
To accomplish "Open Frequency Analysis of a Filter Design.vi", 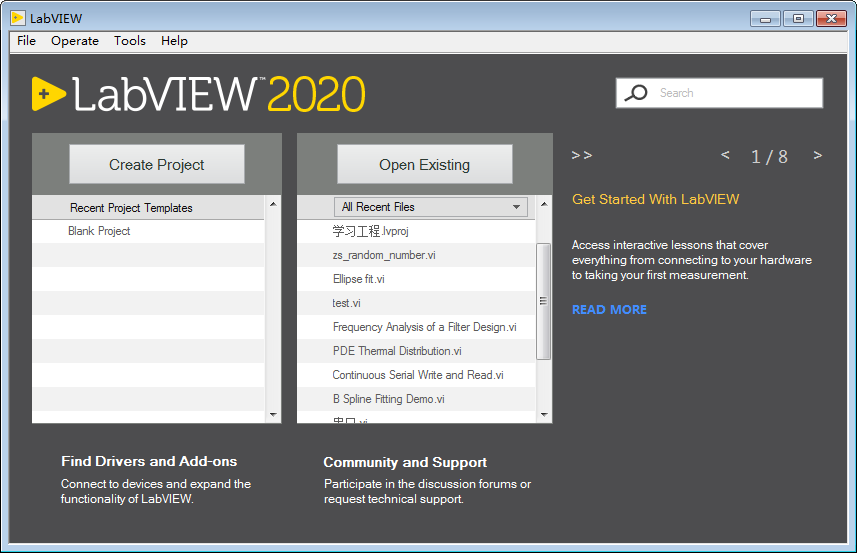I will point(416,327).
